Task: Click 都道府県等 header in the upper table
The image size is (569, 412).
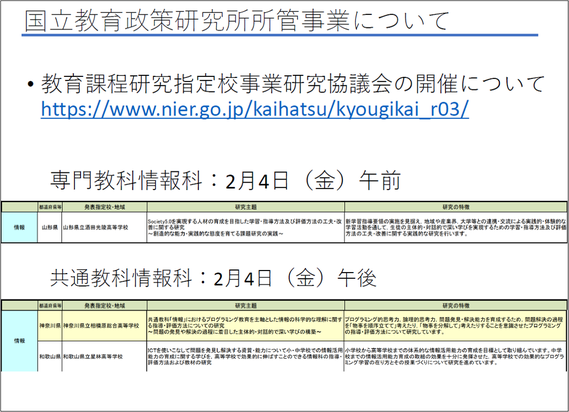Action: pos(50,207)
